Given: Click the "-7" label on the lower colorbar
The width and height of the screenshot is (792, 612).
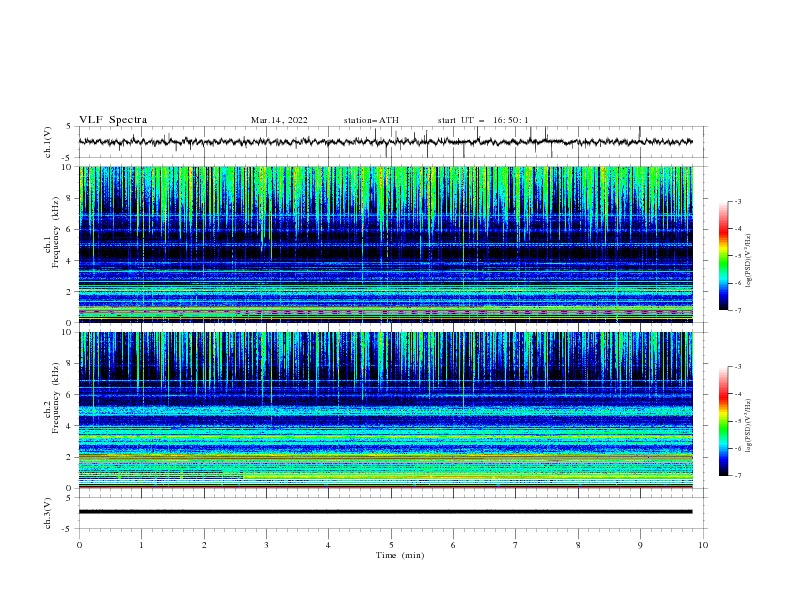Looking at the screenshot, I should click(x=737, y=476).
